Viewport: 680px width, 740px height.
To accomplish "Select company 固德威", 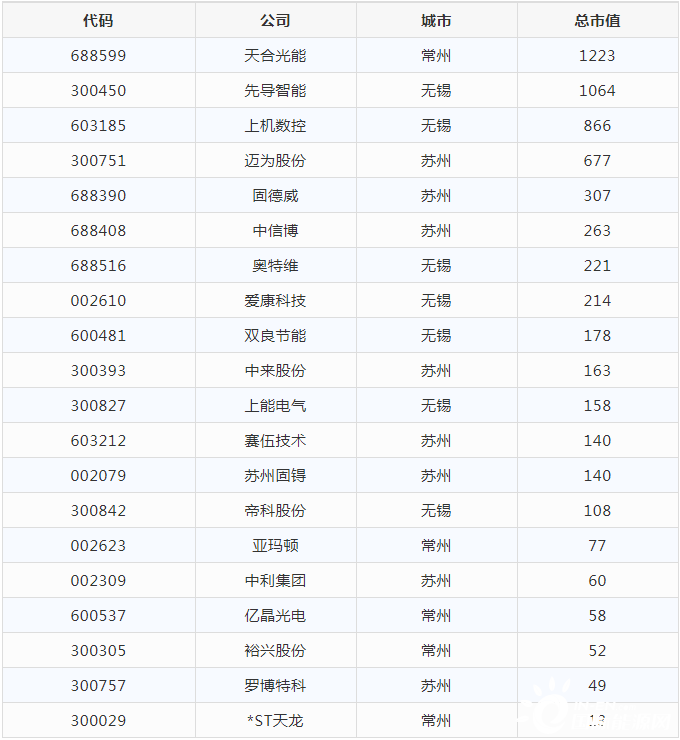I will [x=276, y=195].
